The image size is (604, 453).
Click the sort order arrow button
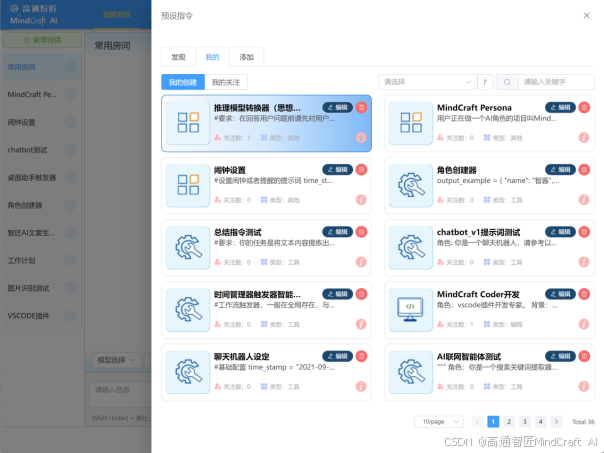pos(485,82)
